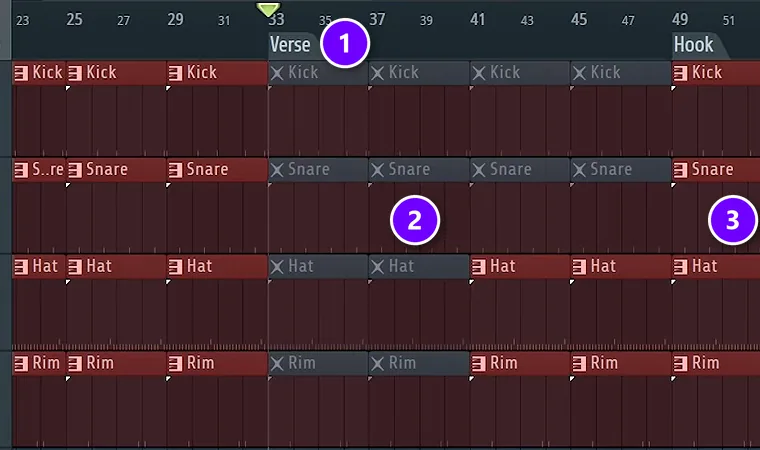The height and width of the screenshot is (450, 760).
Task: Click the muted X icon on Snare clip at bar 41
Action: coord(479,170)
